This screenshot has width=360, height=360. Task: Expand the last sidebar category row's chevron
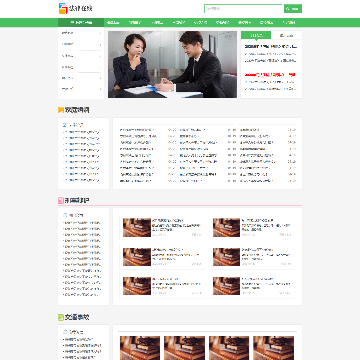(x=100, y=89)
